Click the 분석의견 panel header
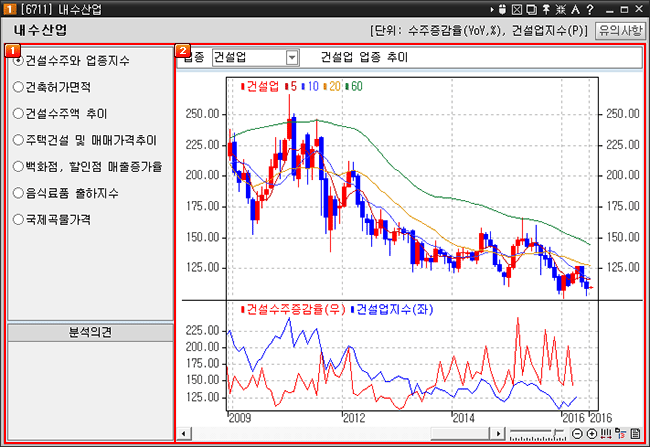This screenshot has width=650, height=447. click(90, 333)
